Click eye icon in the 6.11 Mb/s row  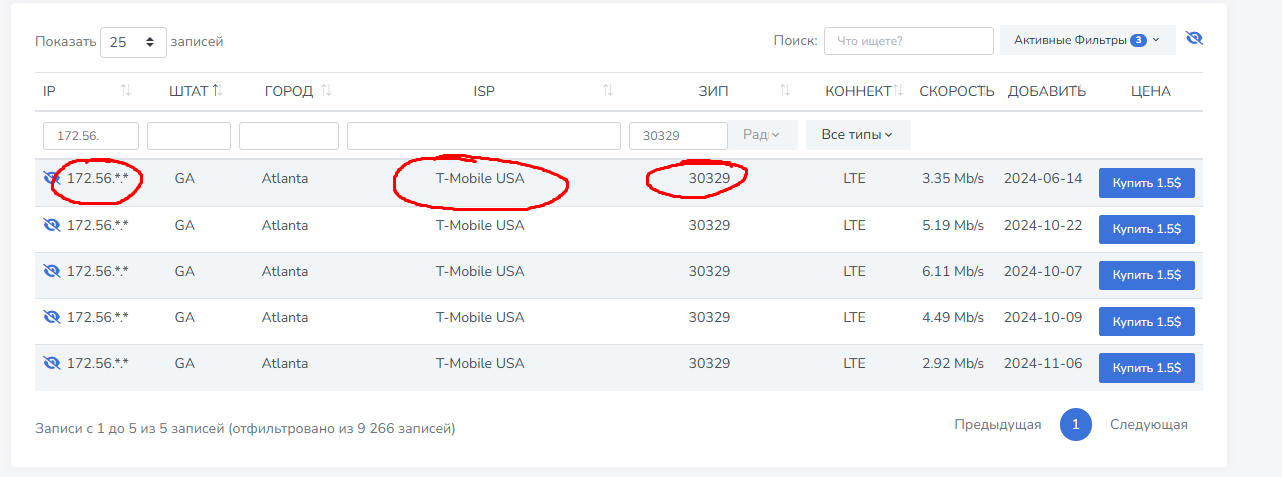pos(52,271)
